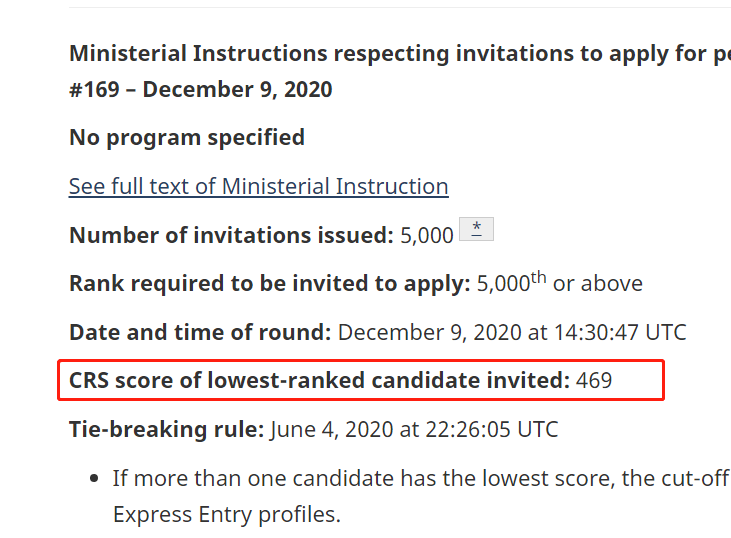
Task: Click the 5,000 invitations issued value
Action: 427,236
